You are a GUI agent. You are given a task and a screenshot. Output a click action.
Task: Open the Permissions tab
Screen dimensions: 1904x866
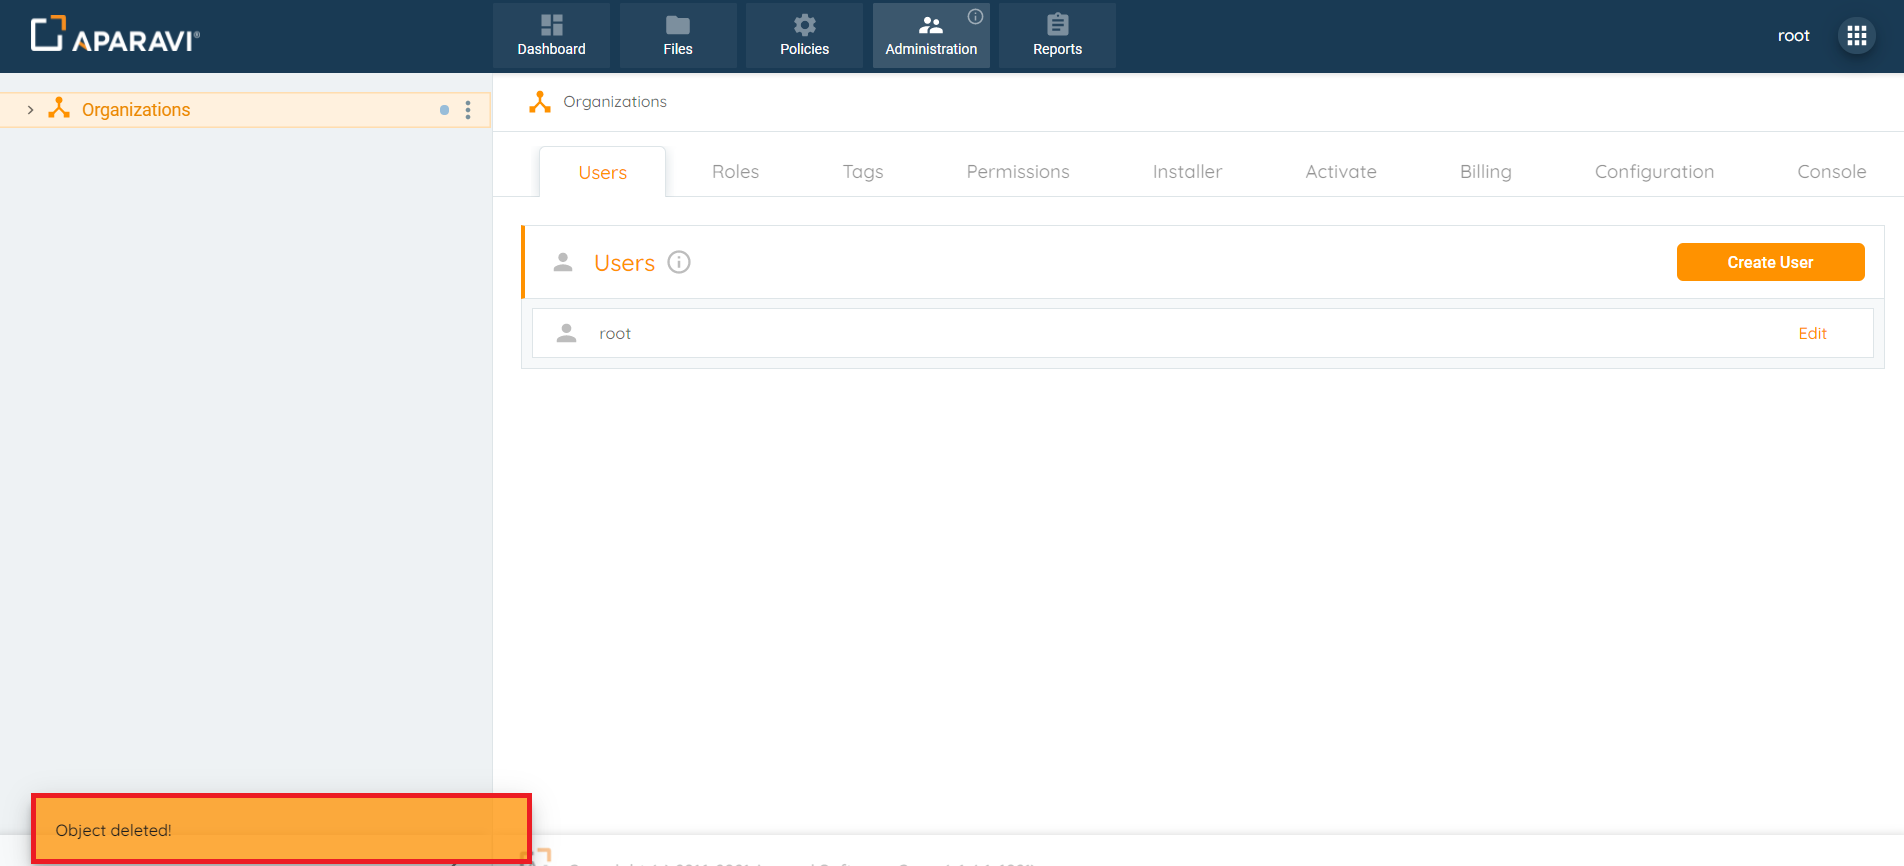pyautogui.click(x=1017, y=172)
